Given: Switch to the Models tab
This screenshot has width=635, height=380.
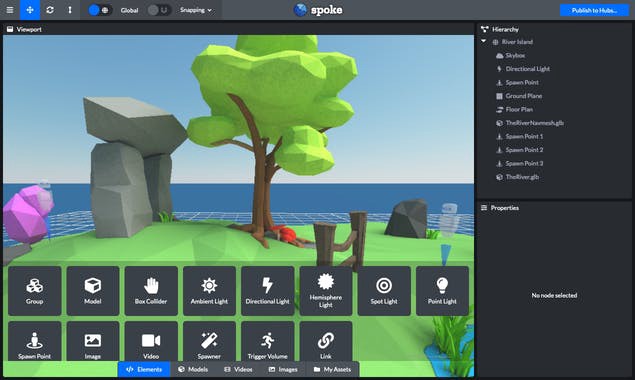Looking at the screenshot, I should 193,369.
